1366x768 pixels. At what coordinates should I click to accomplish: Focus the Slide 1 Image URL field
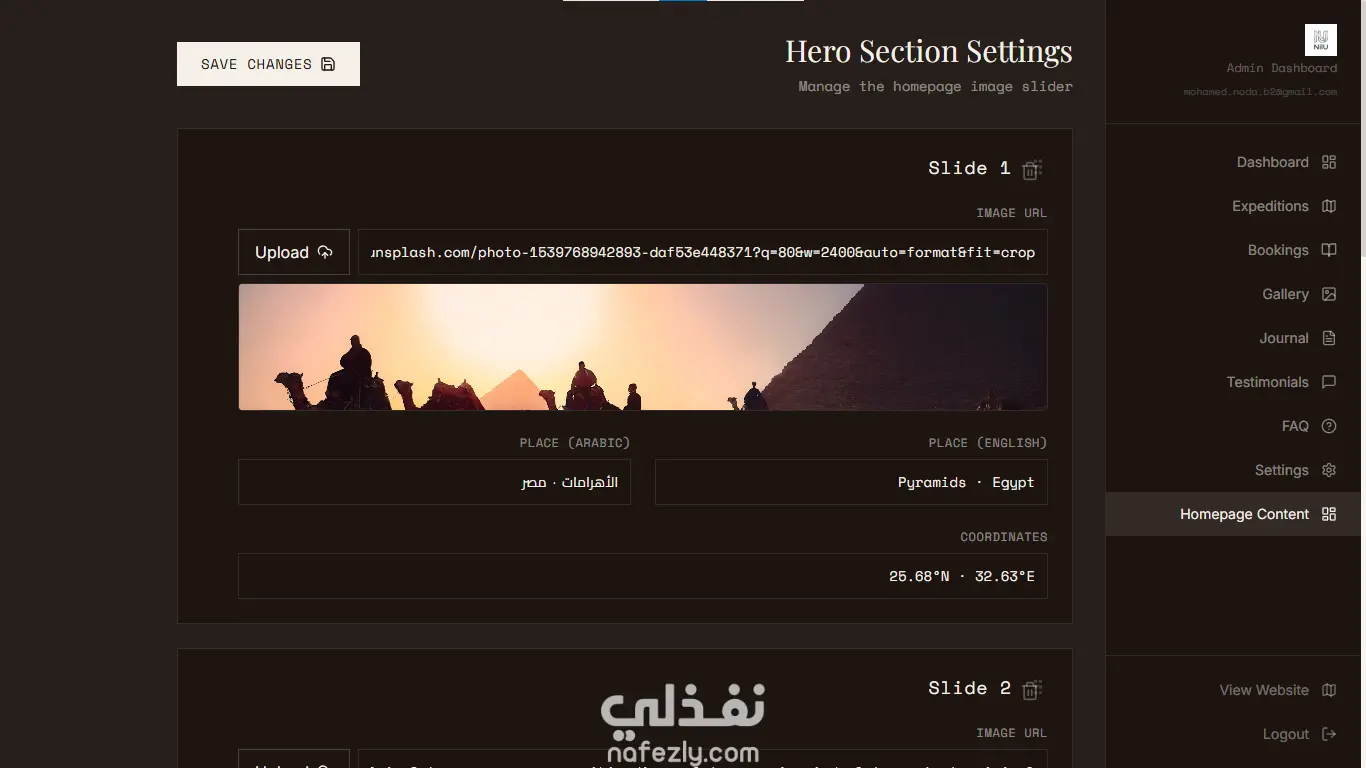pyautogui.click(x=703, y=252)
